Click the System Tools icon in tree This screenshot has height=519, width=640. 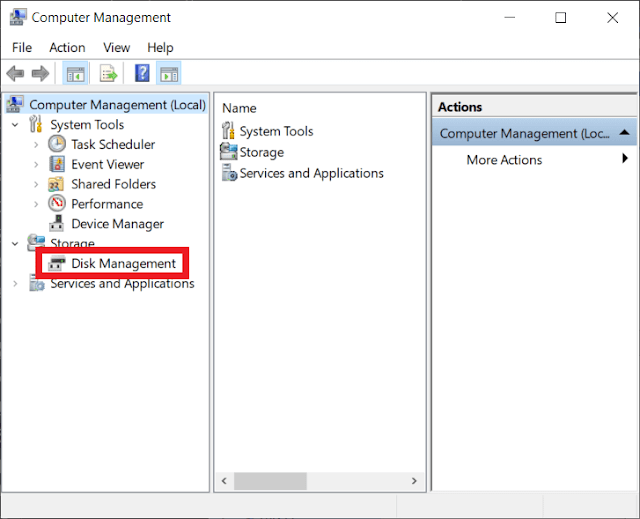[36, 124]
